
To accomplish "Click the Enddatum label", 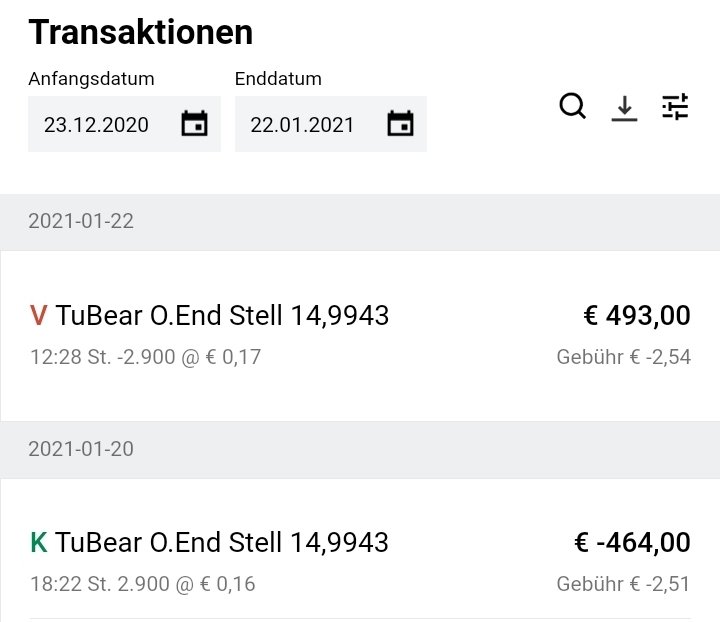I will (278, 78).
